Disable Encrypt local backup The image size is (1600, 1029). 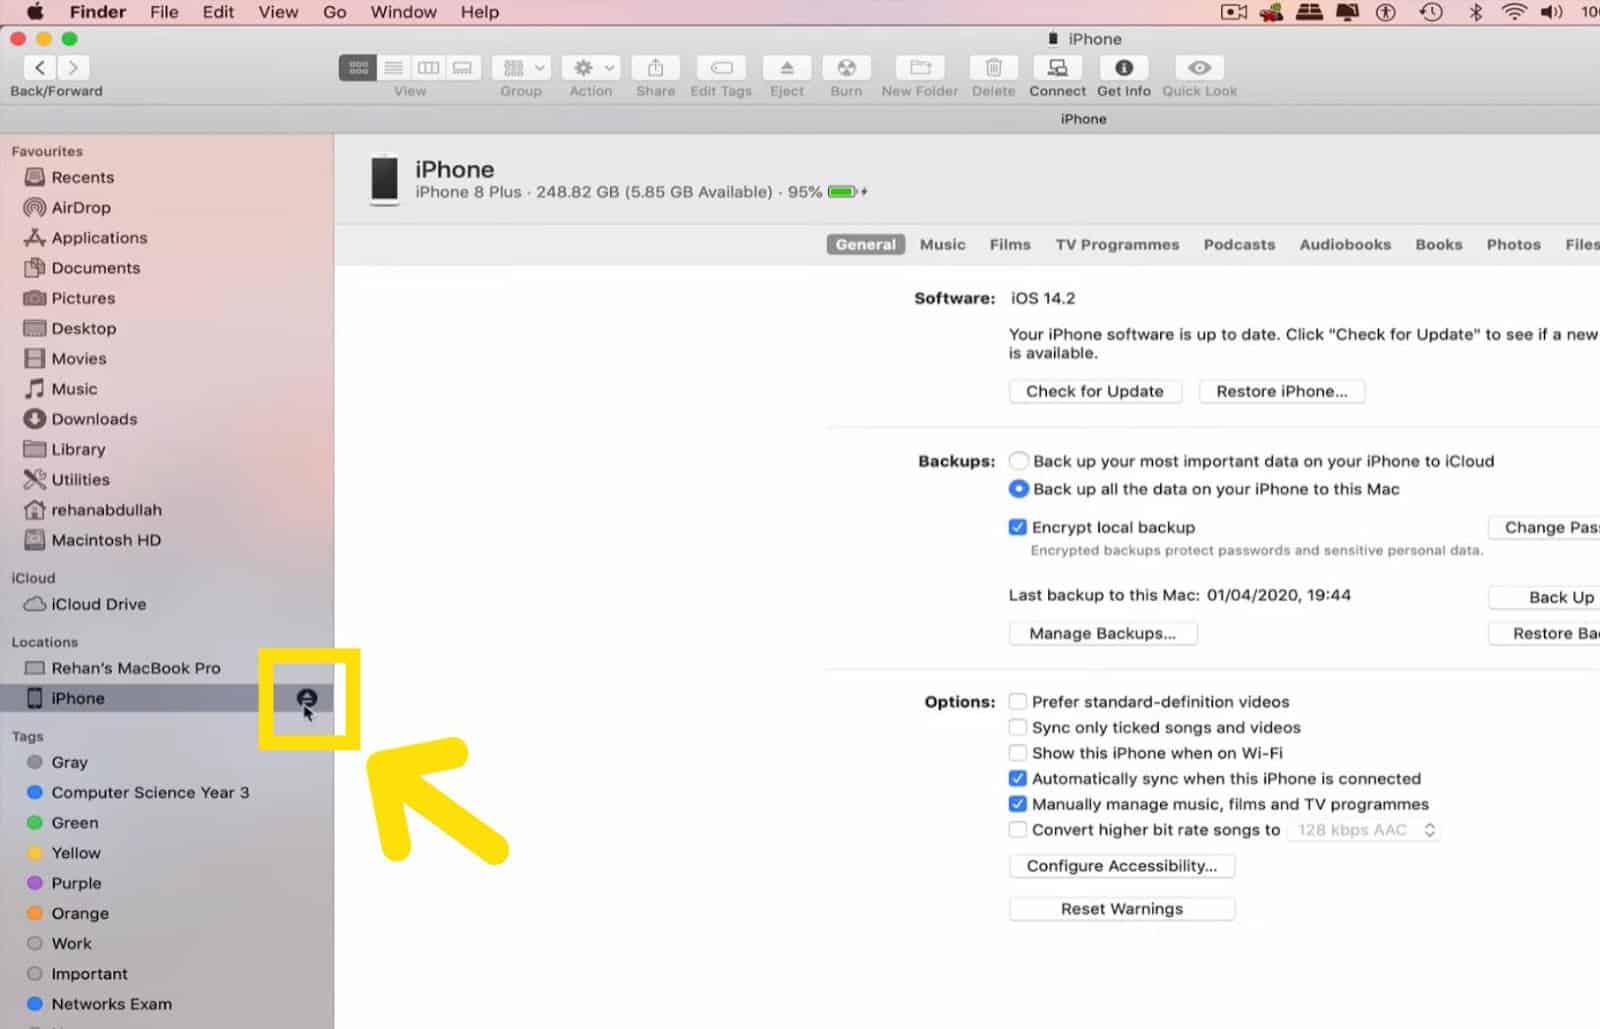point(1017,526)
